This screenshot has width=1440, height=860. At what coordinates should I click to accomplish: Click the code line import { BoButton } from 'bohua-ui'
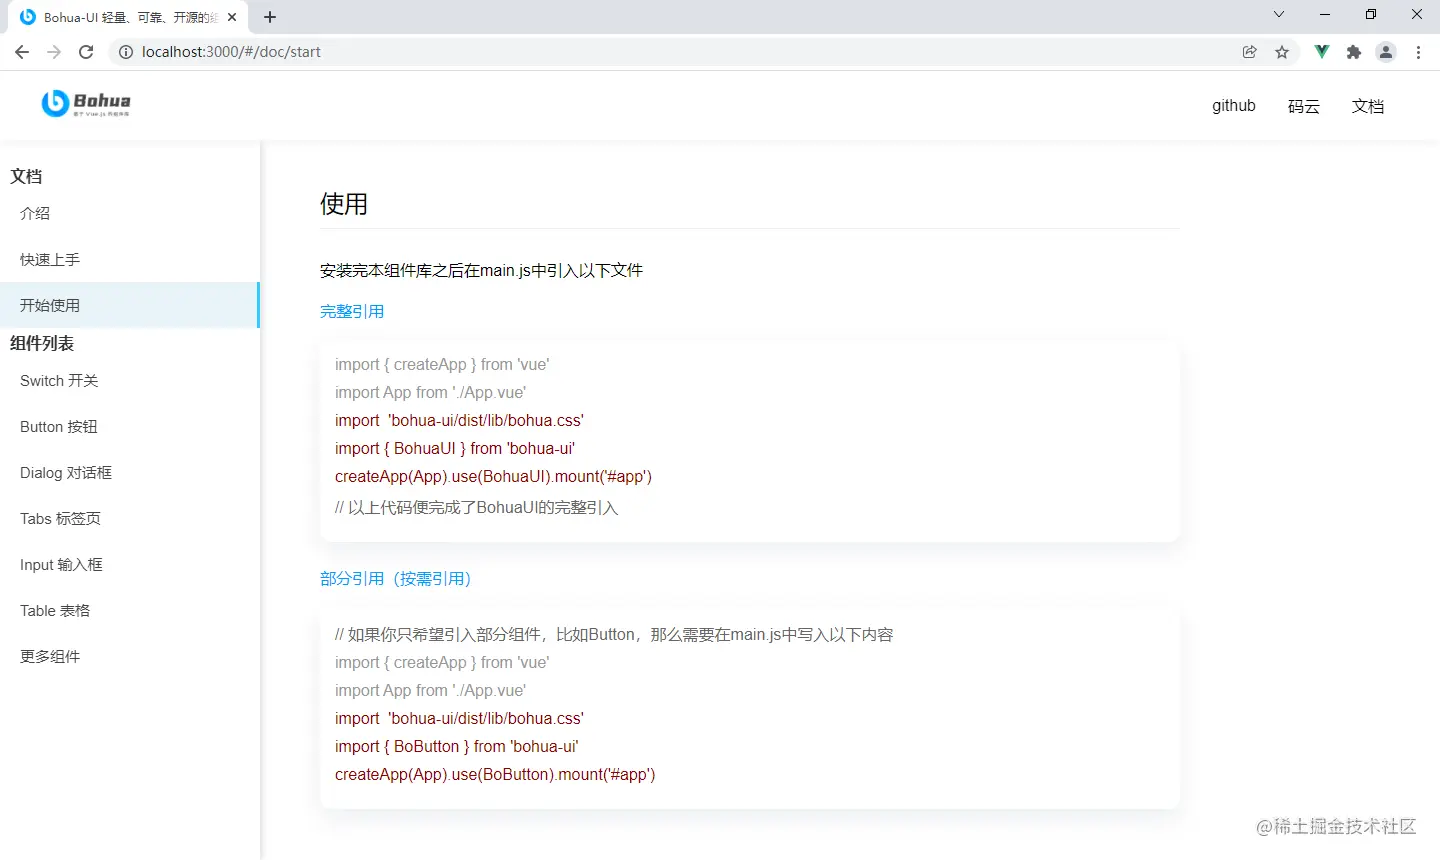point(457,746)
